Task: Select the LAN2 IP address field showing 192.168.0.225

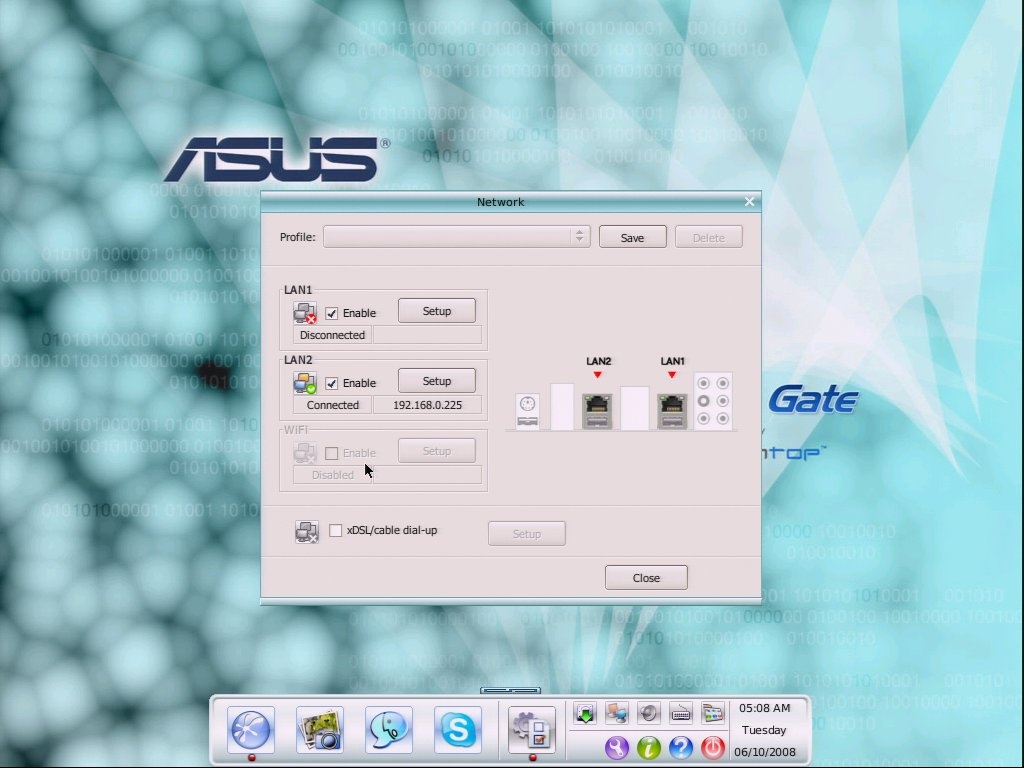Action: pyautogui.click(x=428, y=405)
